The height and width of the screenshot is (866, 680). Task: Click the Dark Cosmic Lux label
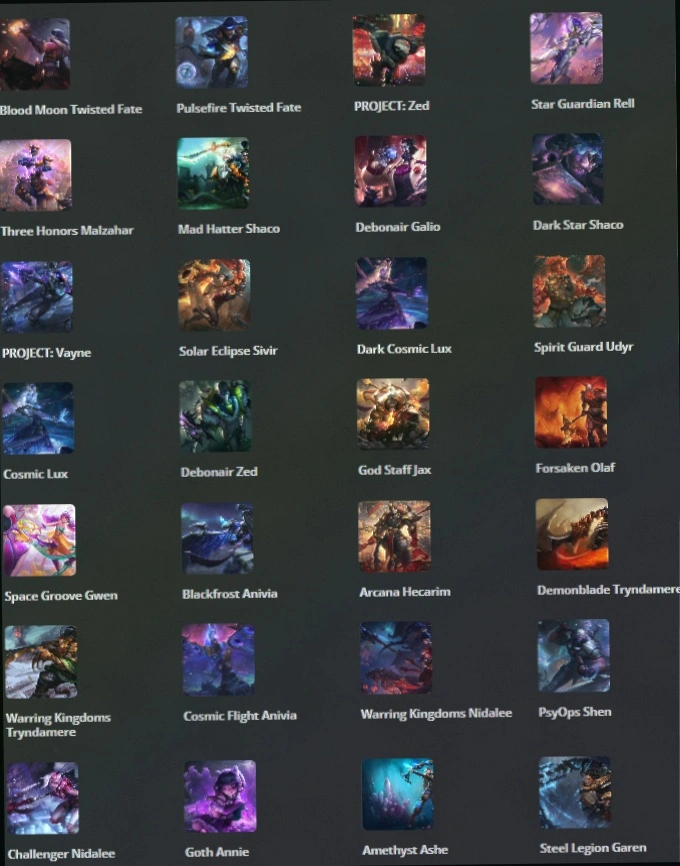pos(404,349)
